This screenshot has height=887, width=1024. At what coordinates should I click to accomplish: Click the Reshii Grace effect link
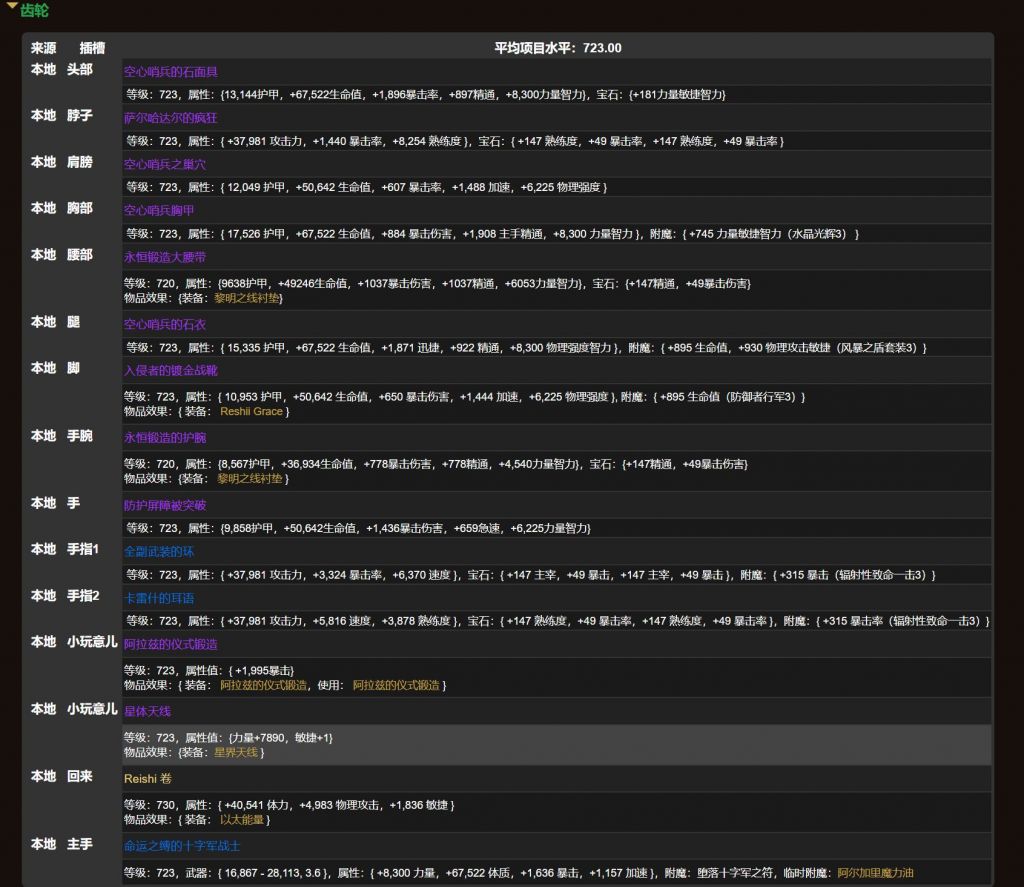click(x=251, y=411)
